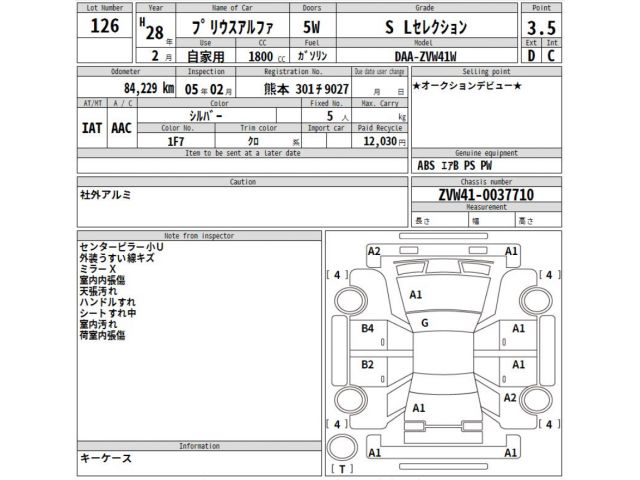Click the B4 damage mark on diagram
The image size is (640, 480).
(367, 328)
